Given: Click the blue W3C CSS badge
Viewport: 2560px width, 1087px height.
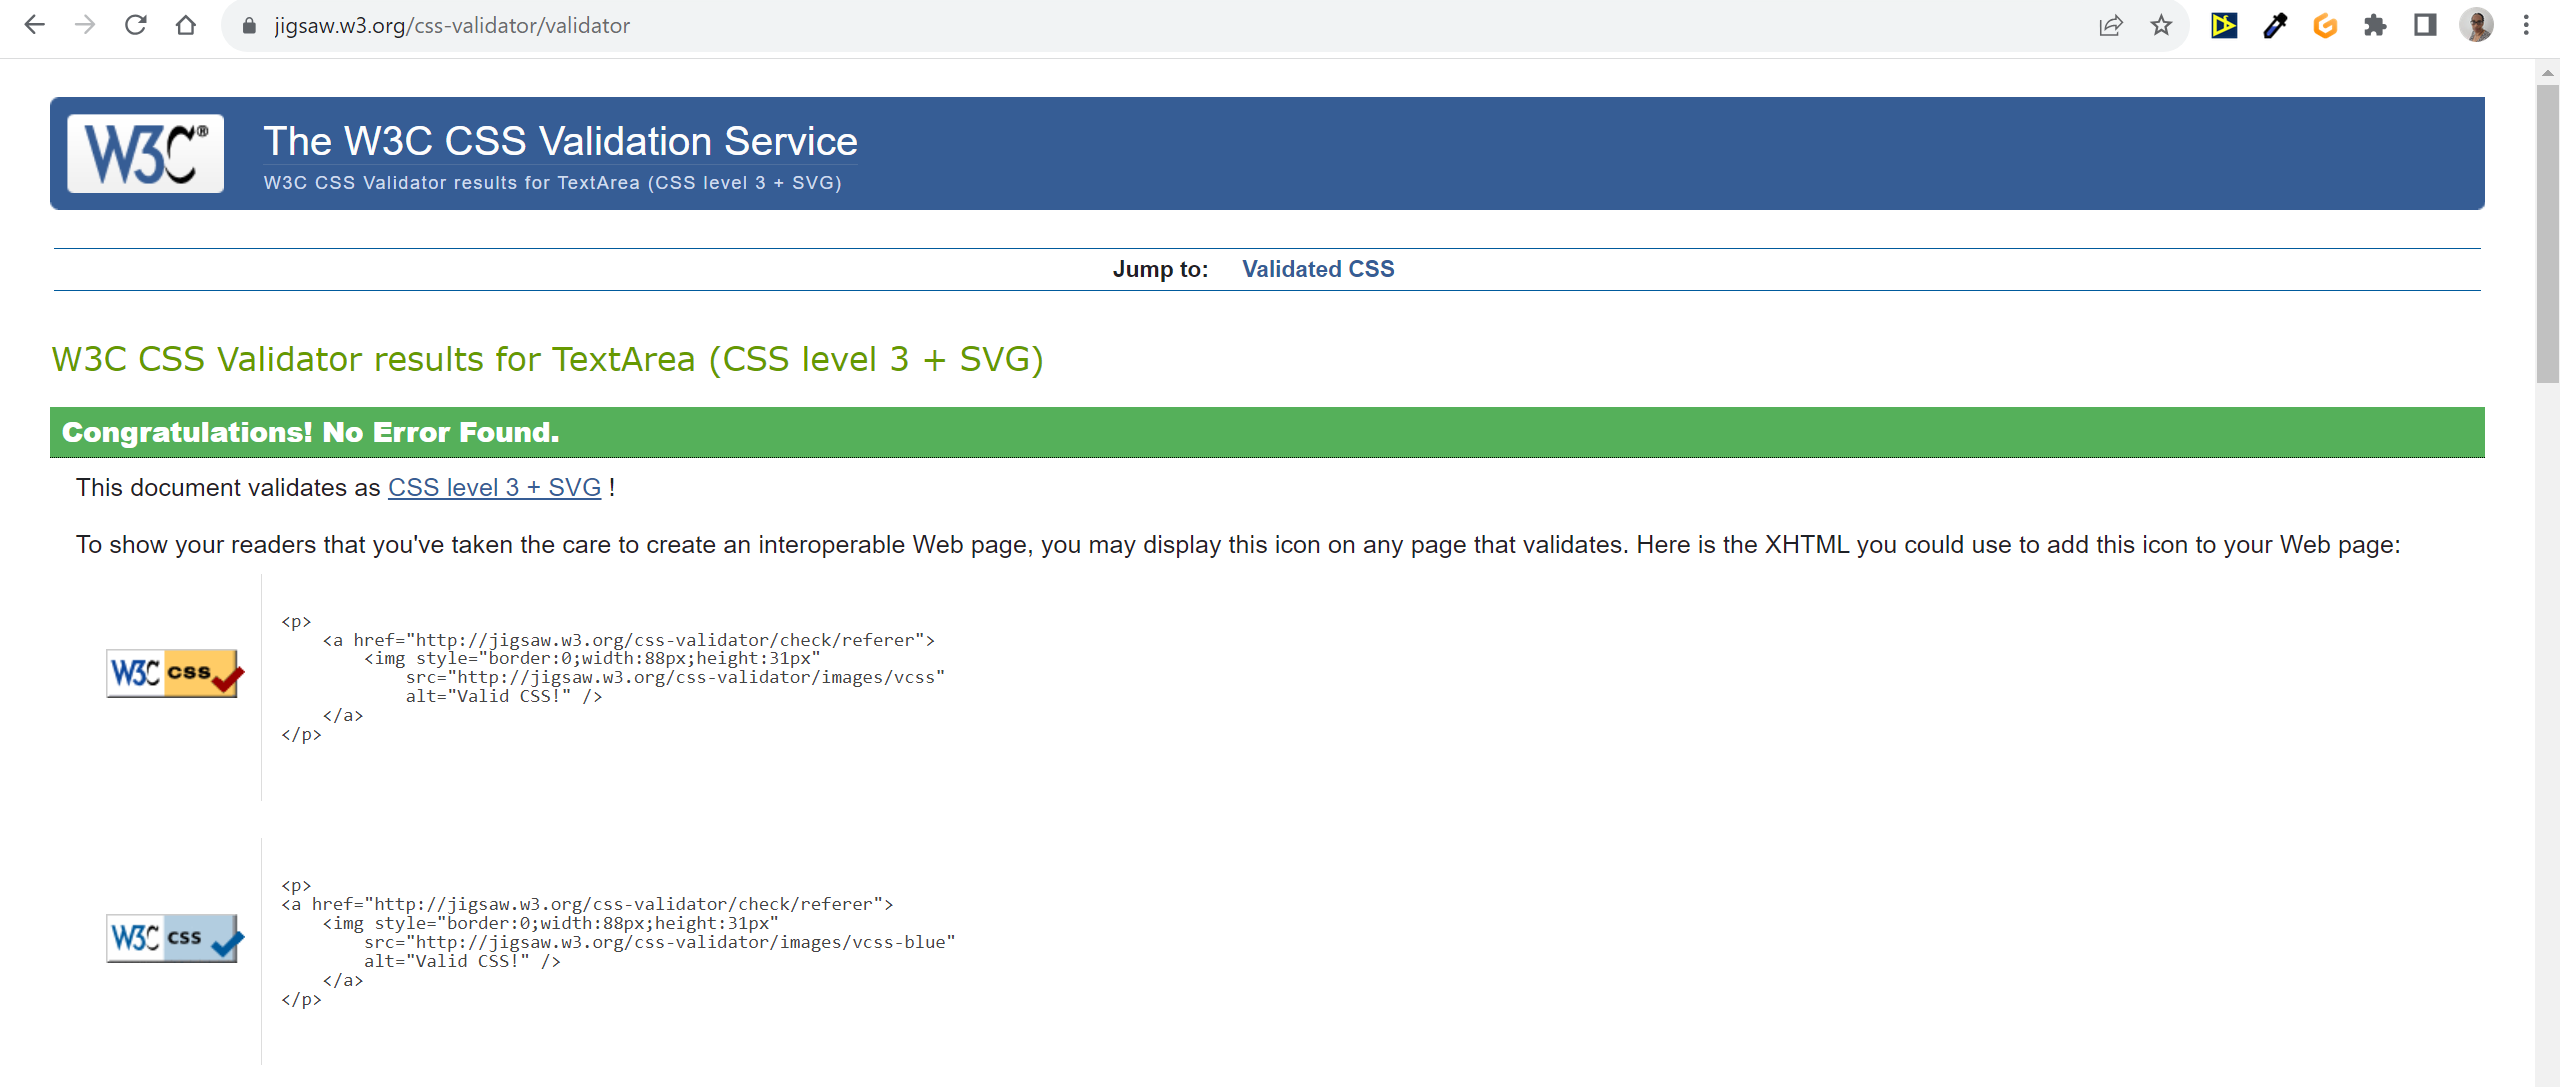Looking at the screenshot, I should [174, 938].
